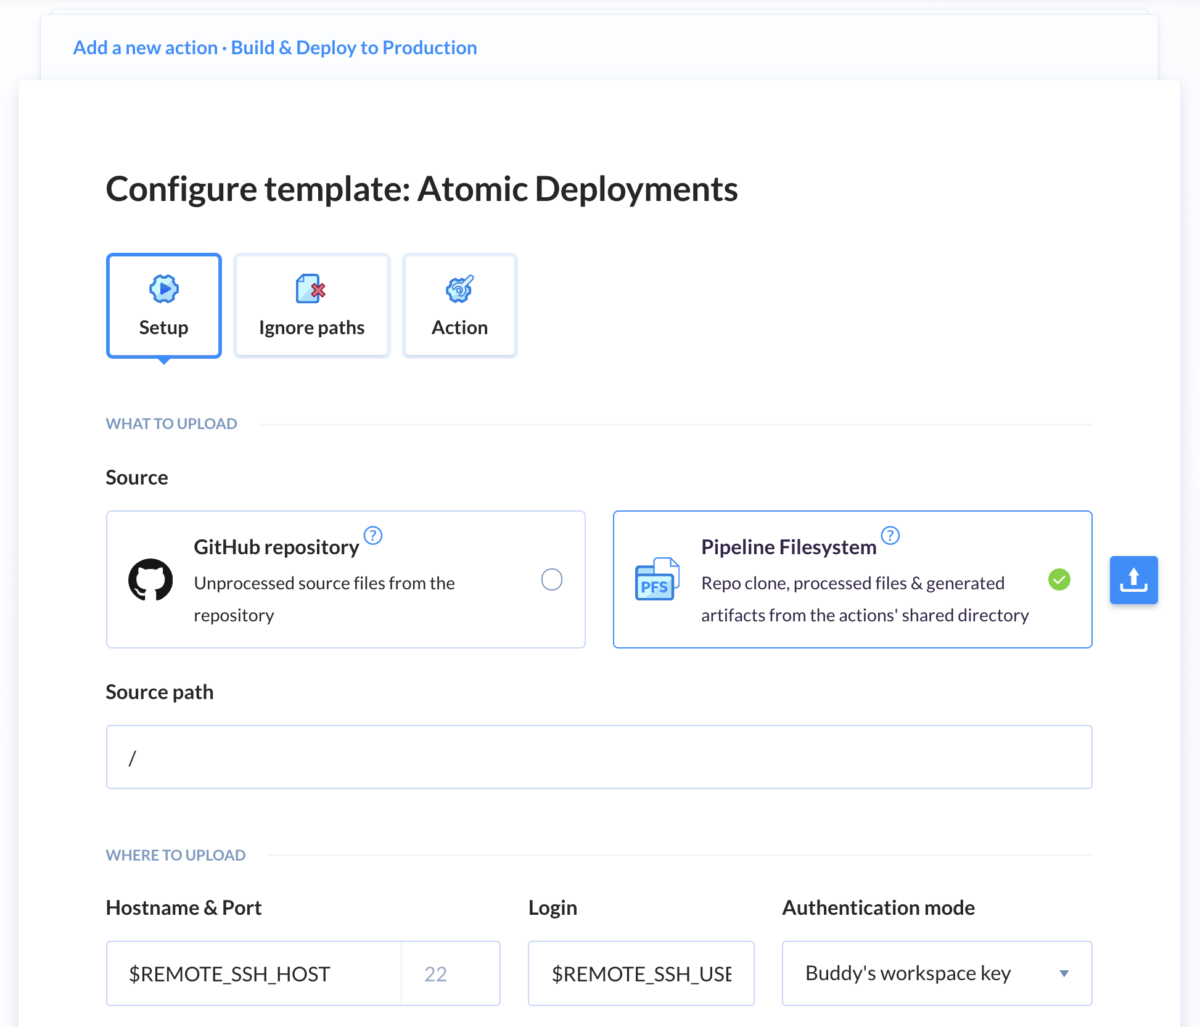
Task: Open the Setup tab
Action: [164, 306]
